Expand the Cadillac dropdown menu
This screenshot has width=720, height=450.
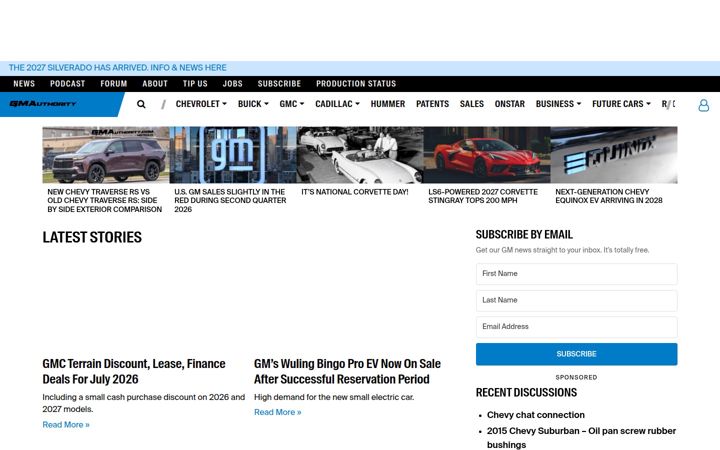pos(337,104)
